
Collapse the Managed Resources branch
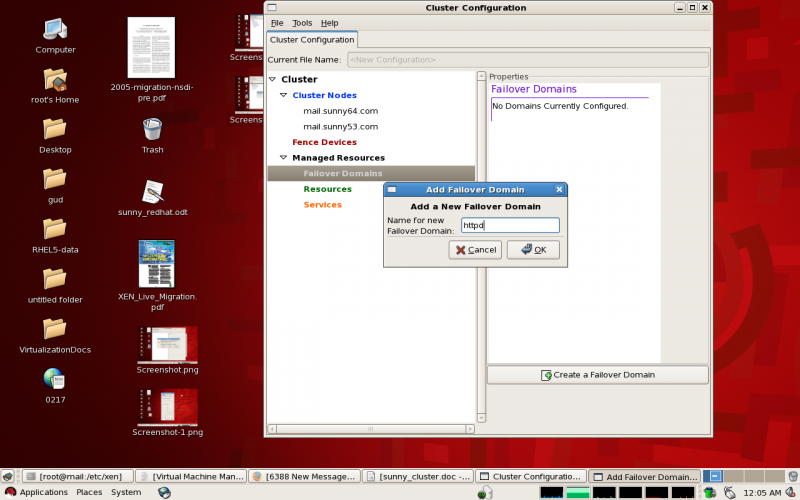click(x=283, y=158)
